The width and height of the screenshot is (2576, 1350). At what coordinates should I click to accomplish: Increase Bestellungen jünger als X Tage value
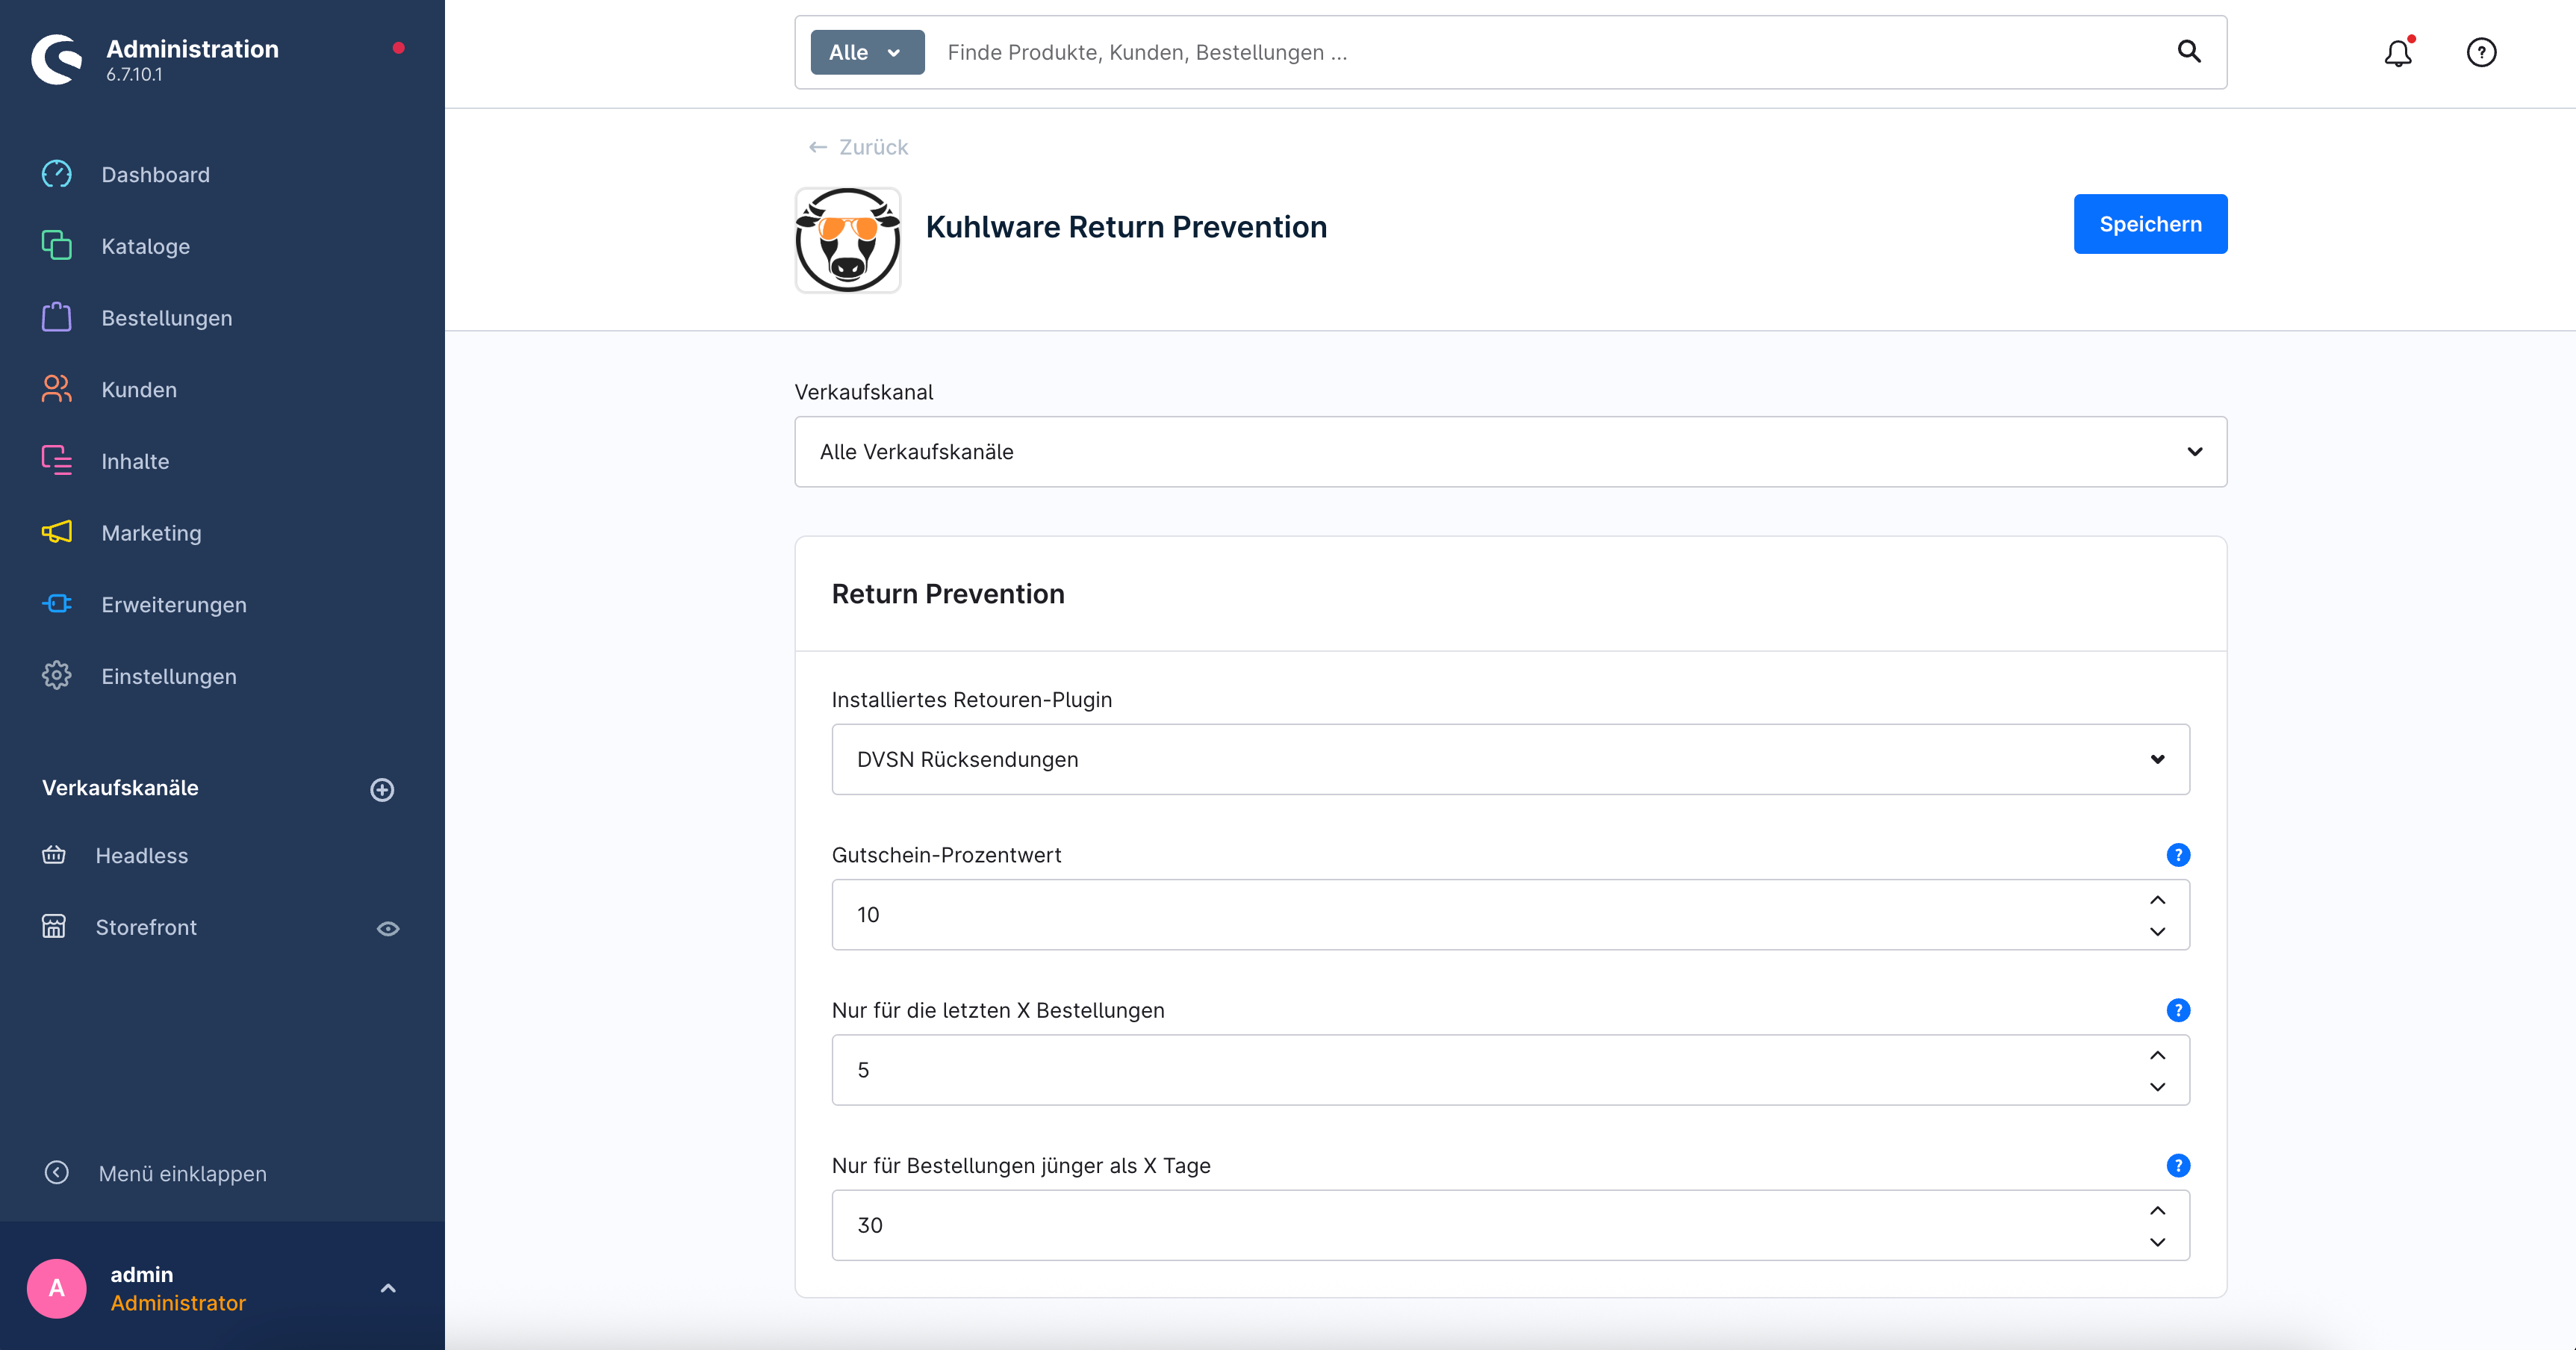coord(2158,1210)
